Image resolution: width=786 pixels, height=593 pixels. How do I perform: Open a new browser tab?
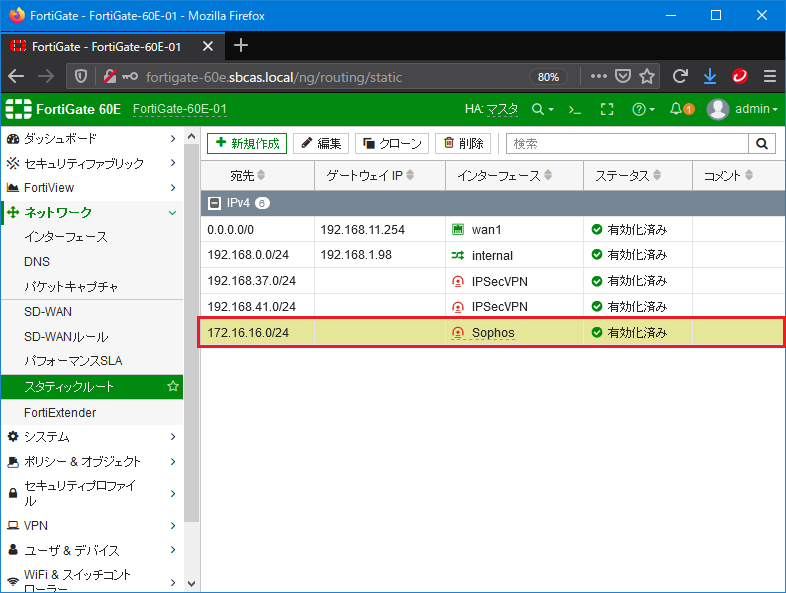tap(241, 46)
